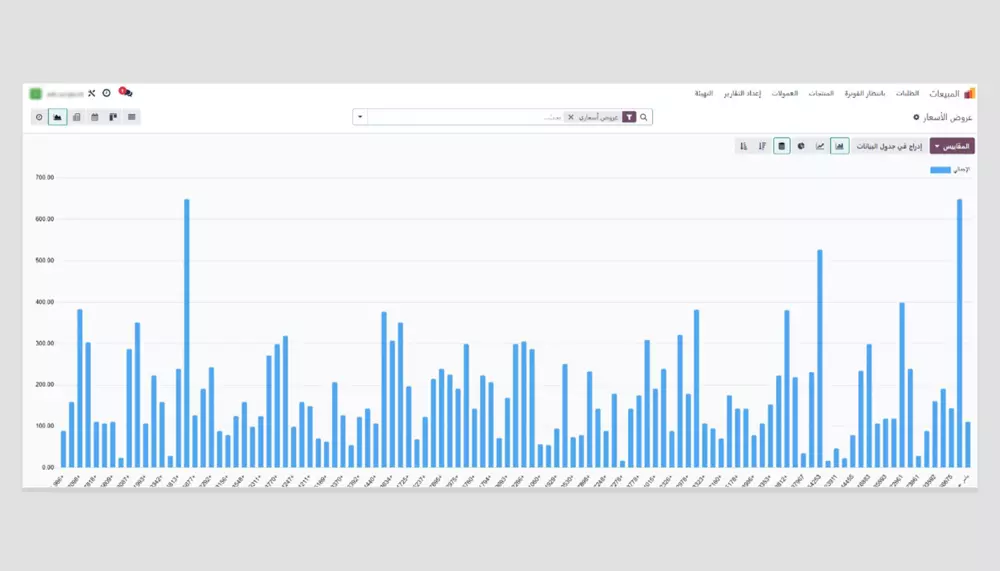This screenshot has height=571, width=1000.
Task: Click the 700.00 axis label
Action: (45, 177)
